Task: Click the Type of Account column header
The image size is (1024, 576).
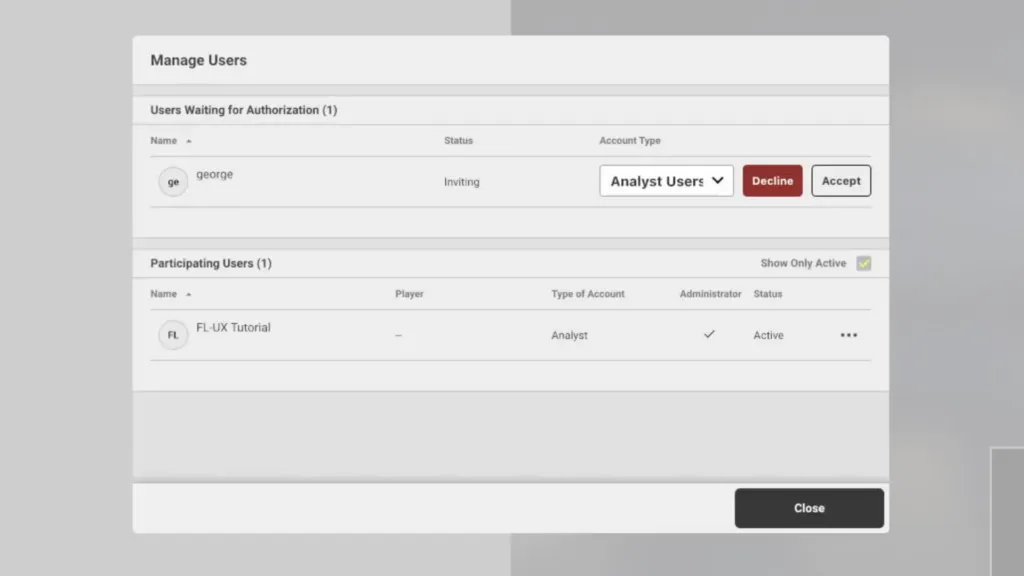Action: point(588,294)
